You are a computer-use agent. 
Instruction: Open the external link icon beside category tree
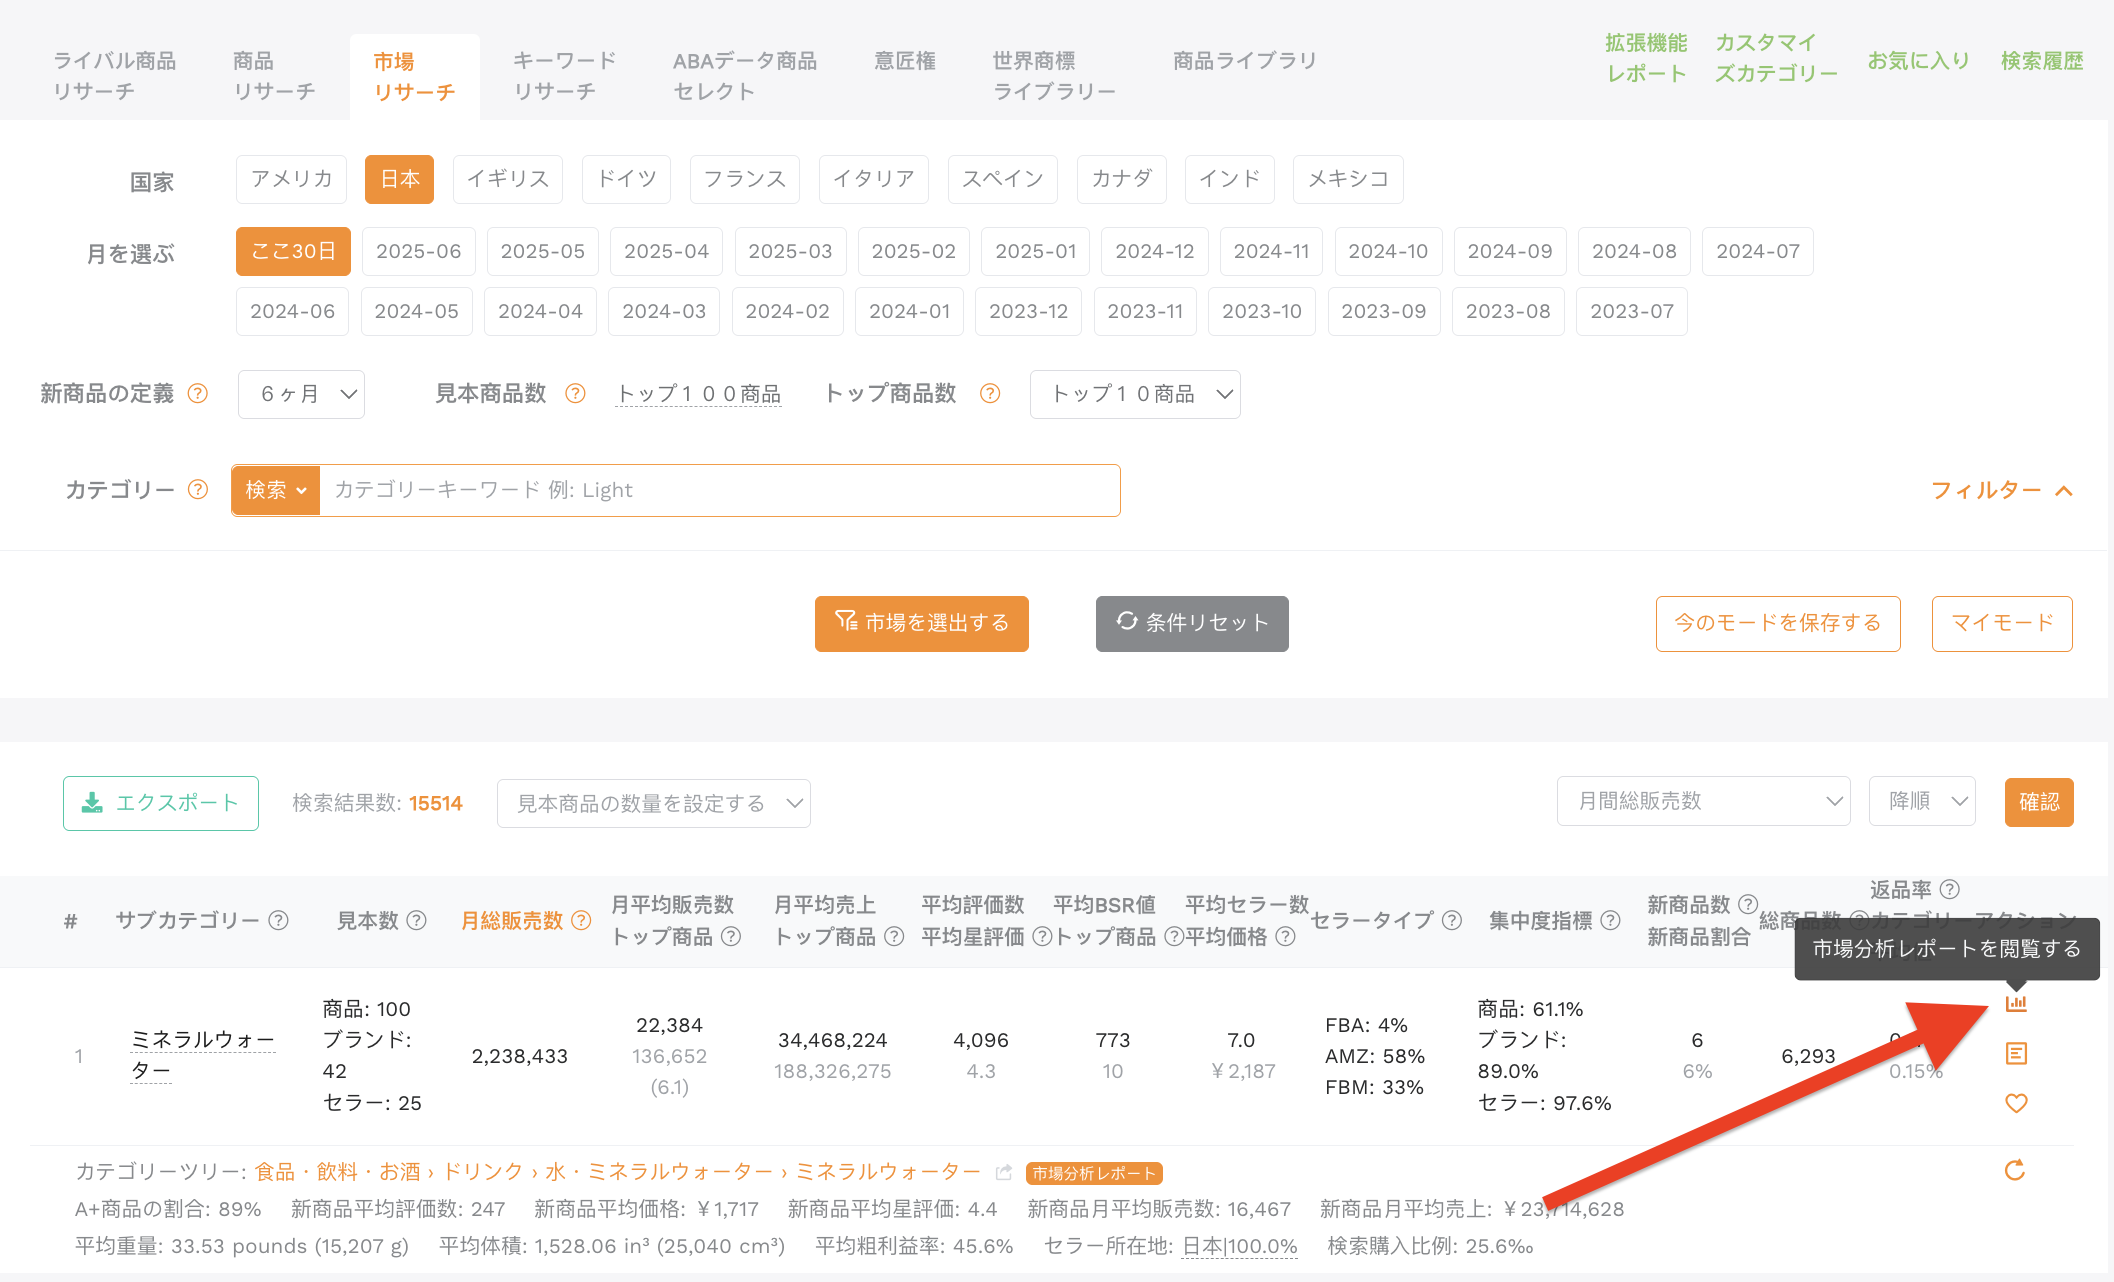click(x=1004, y=1172)
